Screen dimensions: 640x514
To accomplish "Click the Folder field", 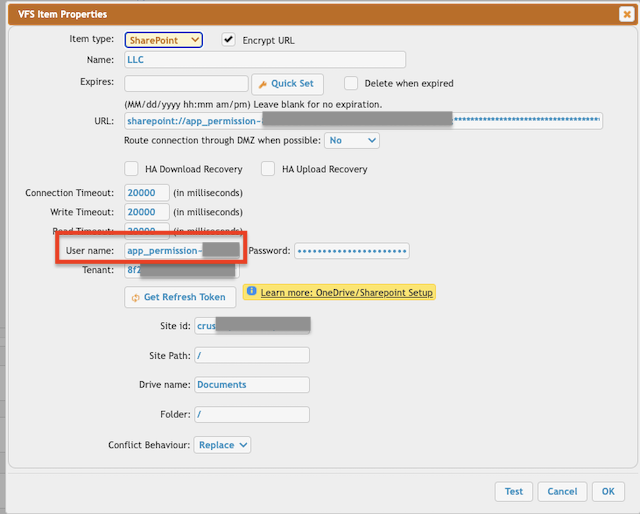I will [252, 414].
